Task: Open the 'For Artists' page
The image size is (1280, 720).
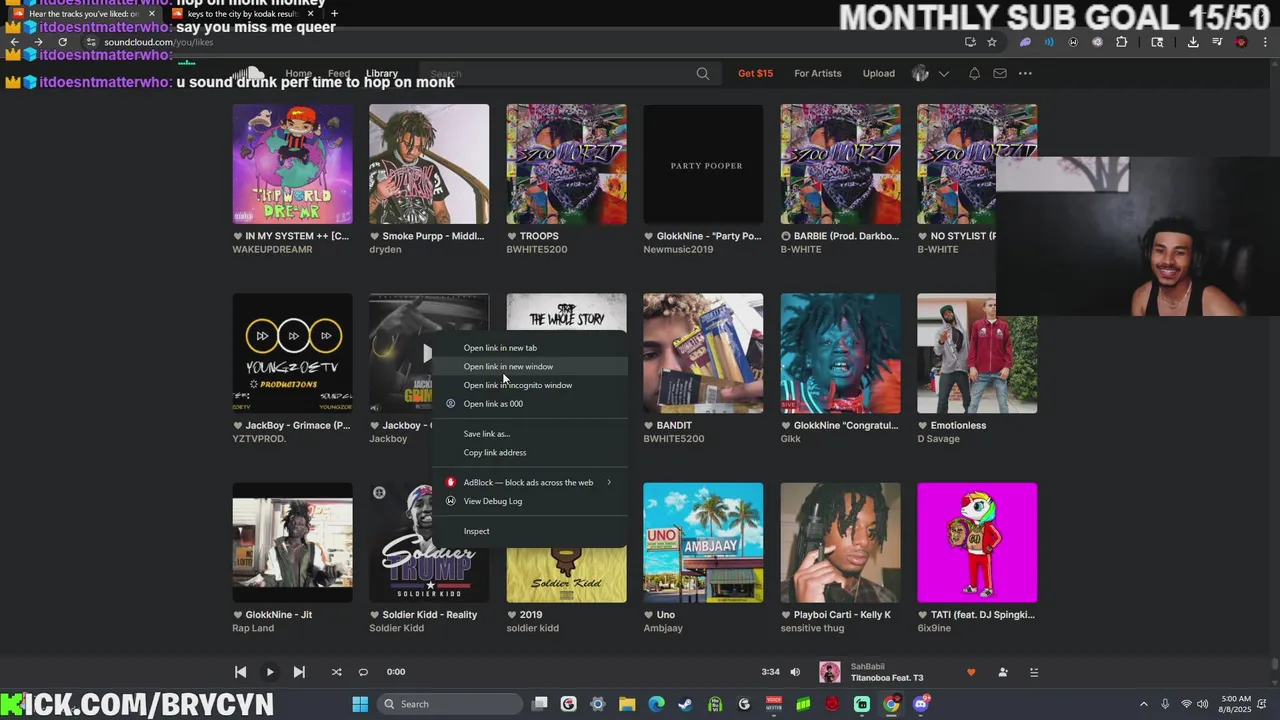Action: [818, 73]
